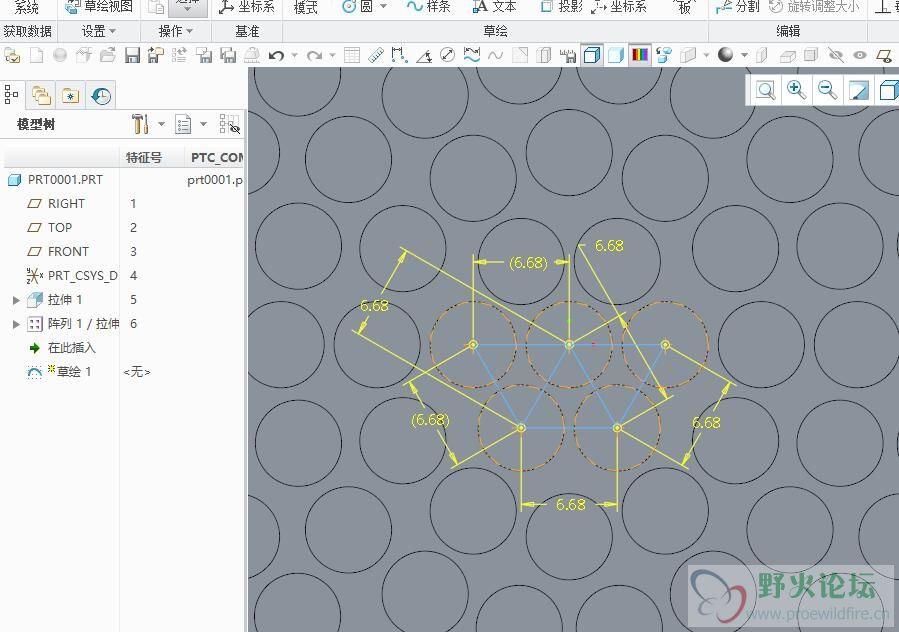The width and height of the screenshot is (899, 632).
Task: Open the 设置 group dropdown
Action: [99, 31]
